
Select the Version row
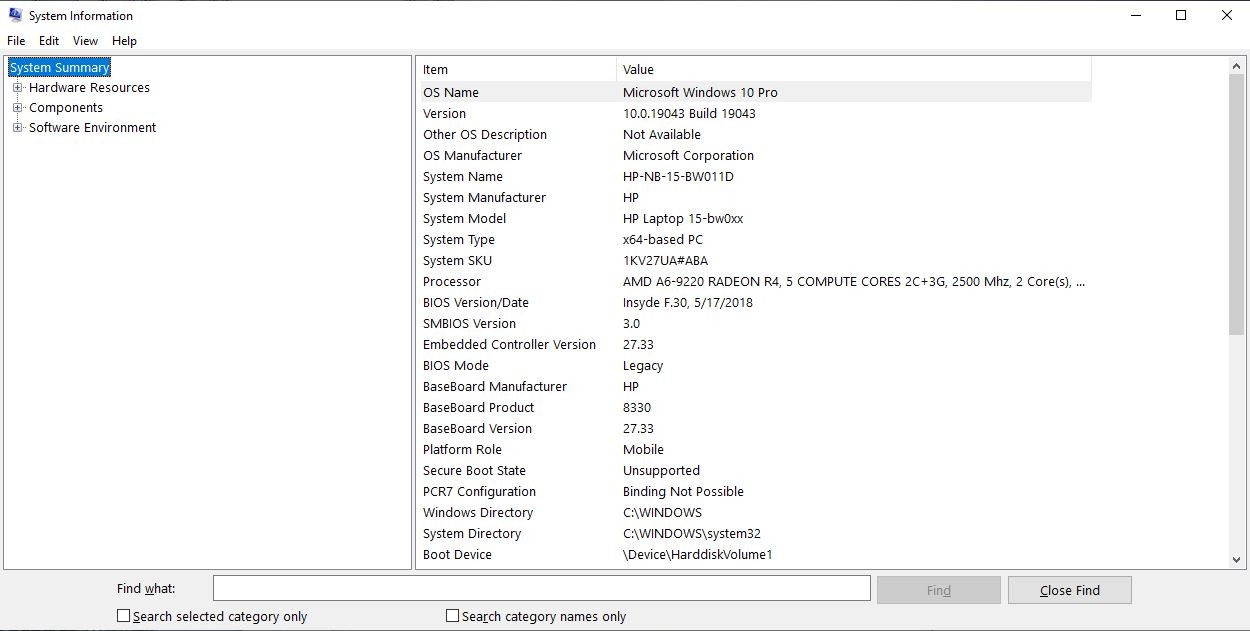coord(754,113)
